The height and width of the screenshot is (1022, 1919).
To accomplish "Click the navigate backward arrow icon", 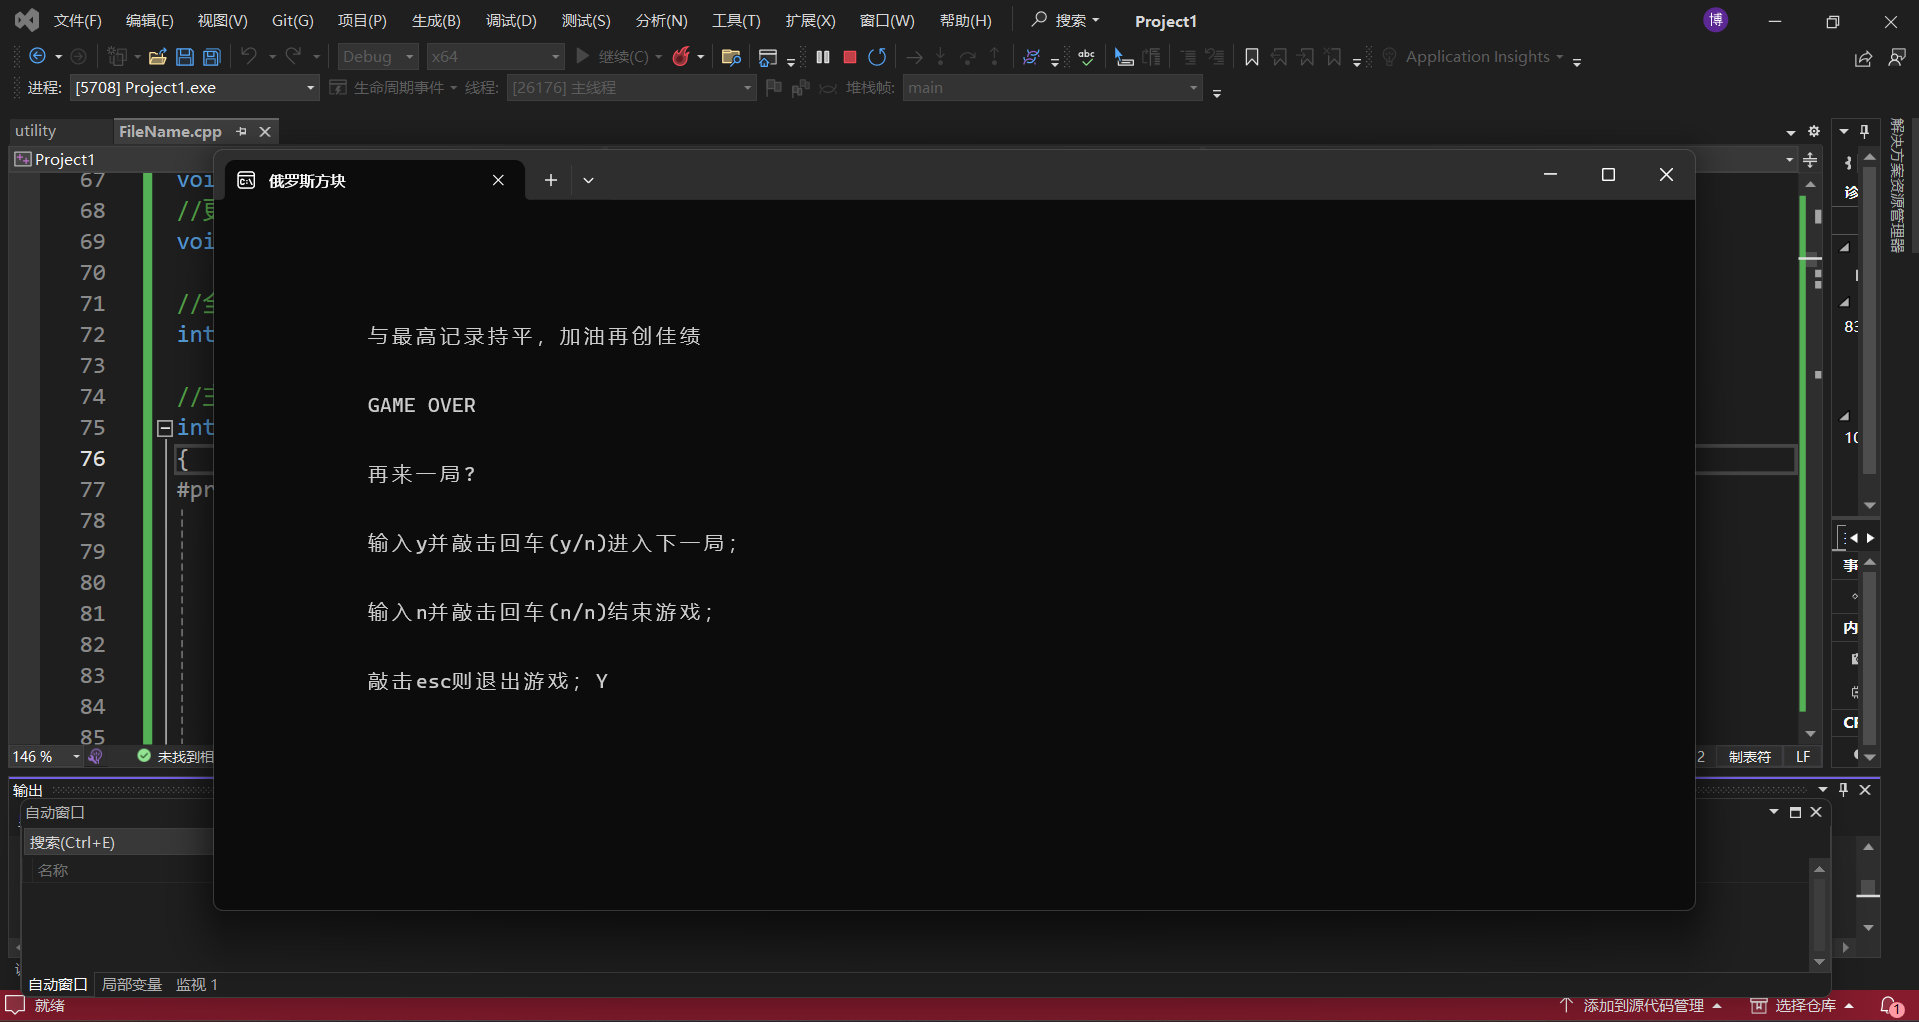I will click(x=37, y=57).
